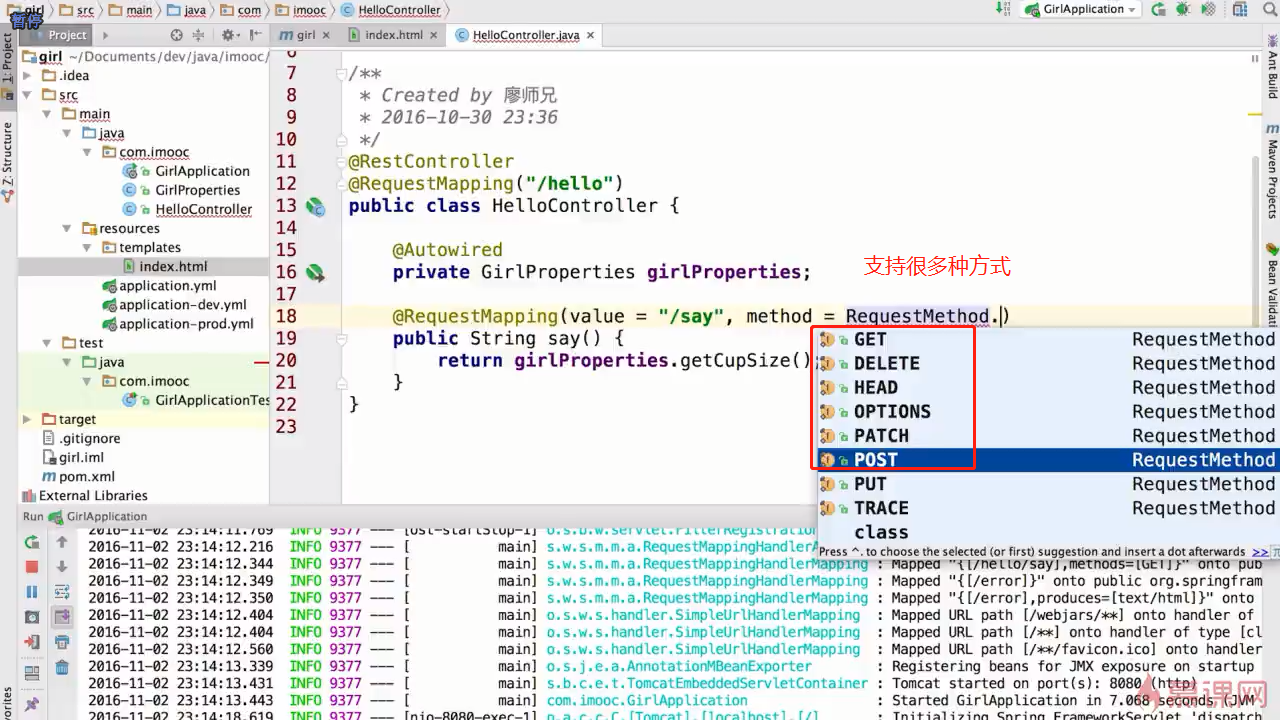This screenshot has height=720, width=1280.
Task: Move up stack trace with up arrow
Action: click(62, 542)
